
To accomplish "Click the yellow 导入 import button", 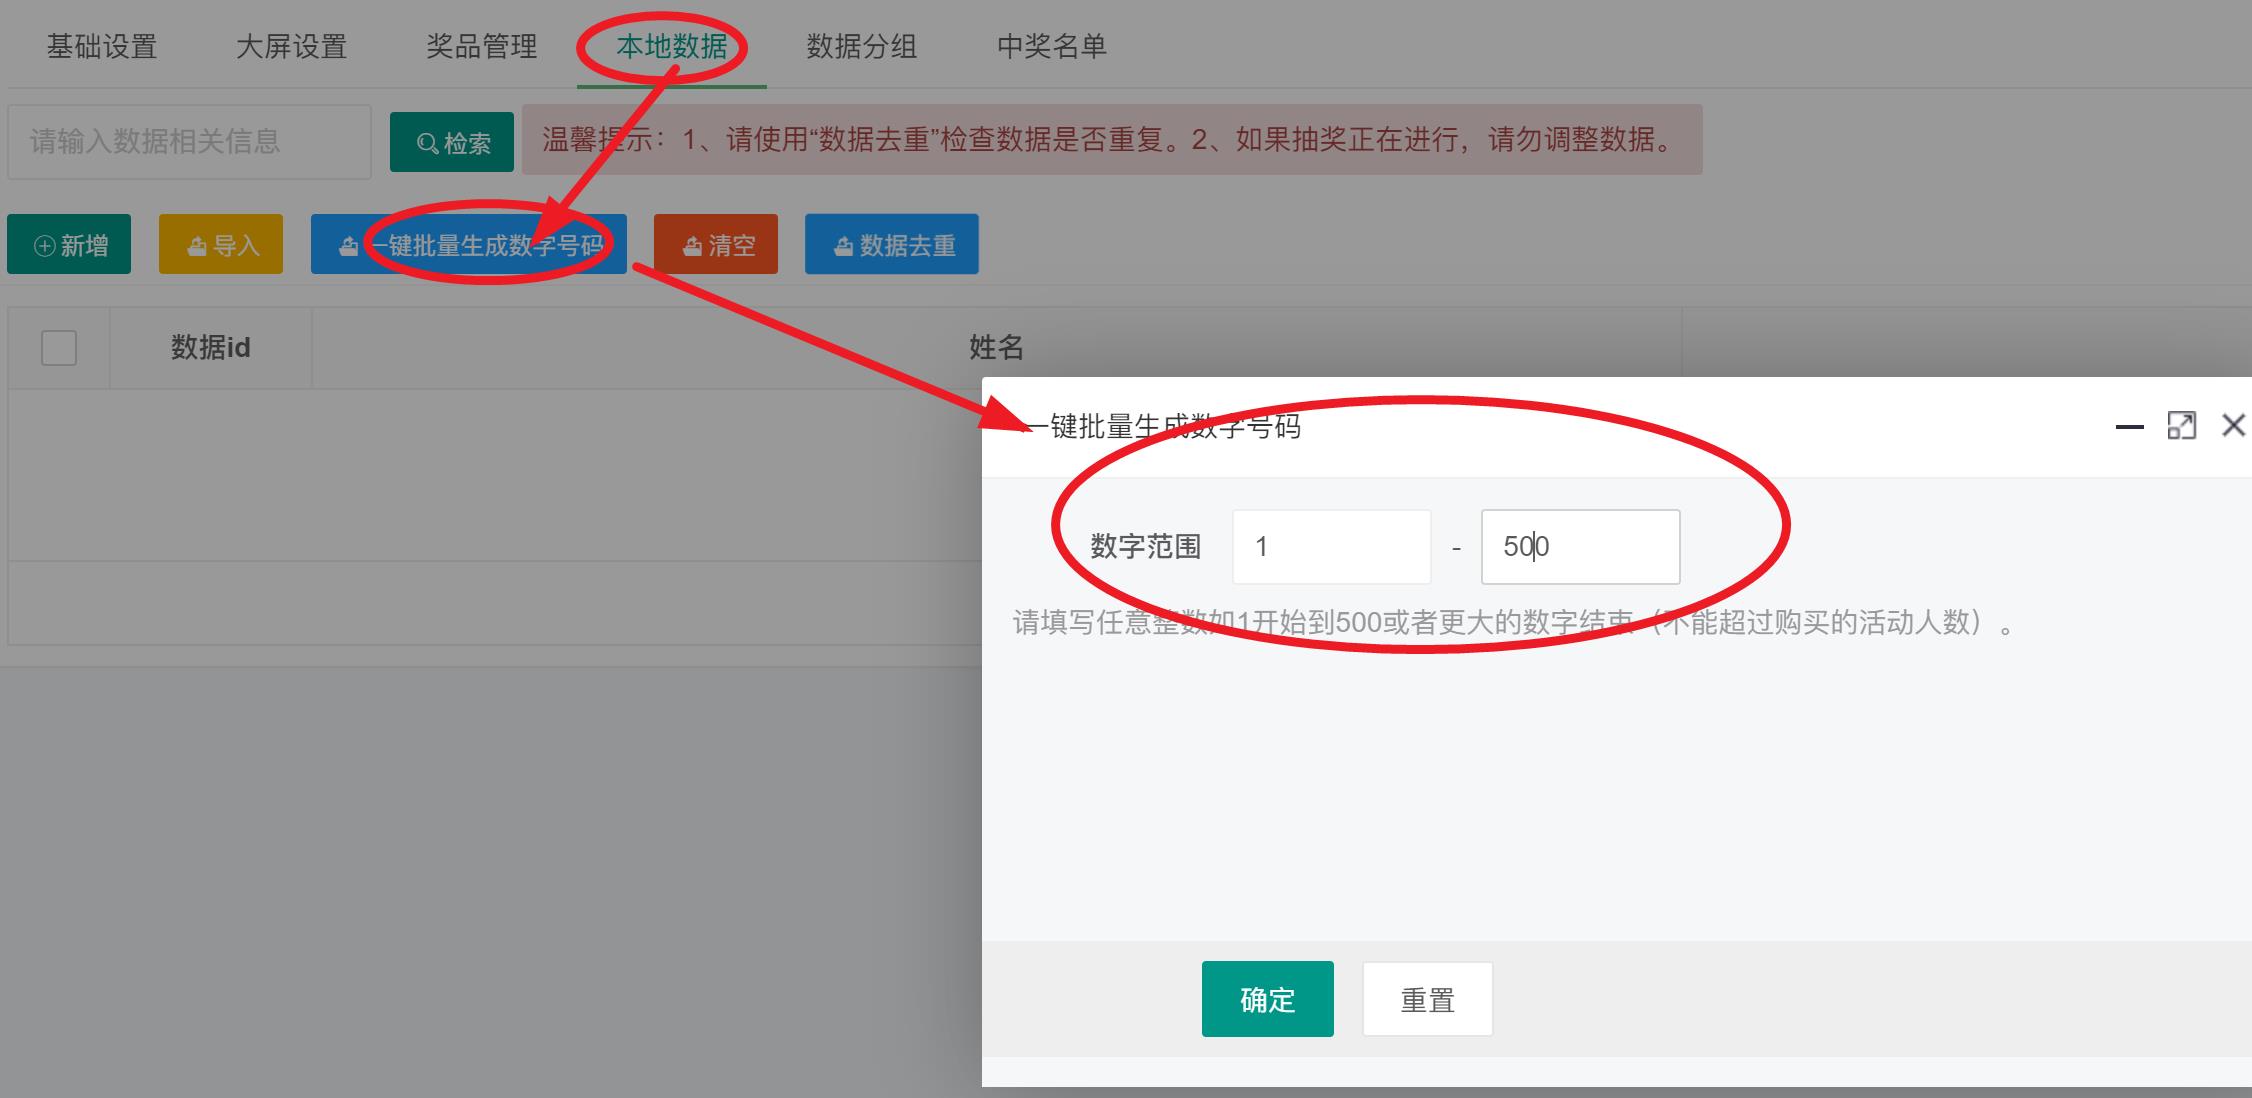I will (221, 245).
